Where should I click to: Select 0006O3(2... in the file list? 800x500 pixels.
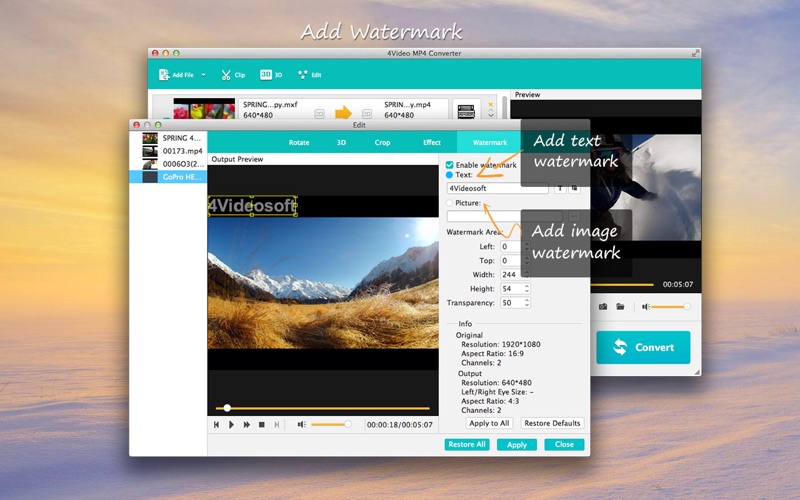point(168,164)
